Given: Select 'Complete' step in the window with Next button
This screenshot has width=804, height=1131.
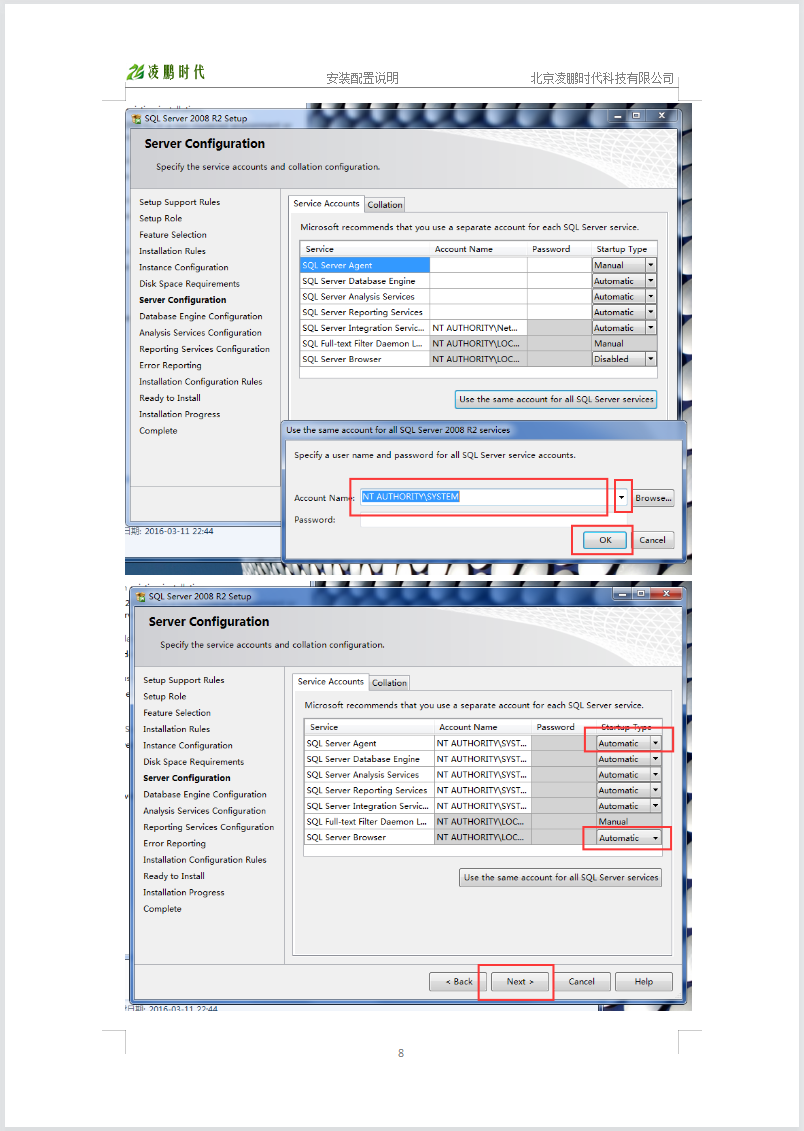Looking at the screenshot, I should point(162,909).
